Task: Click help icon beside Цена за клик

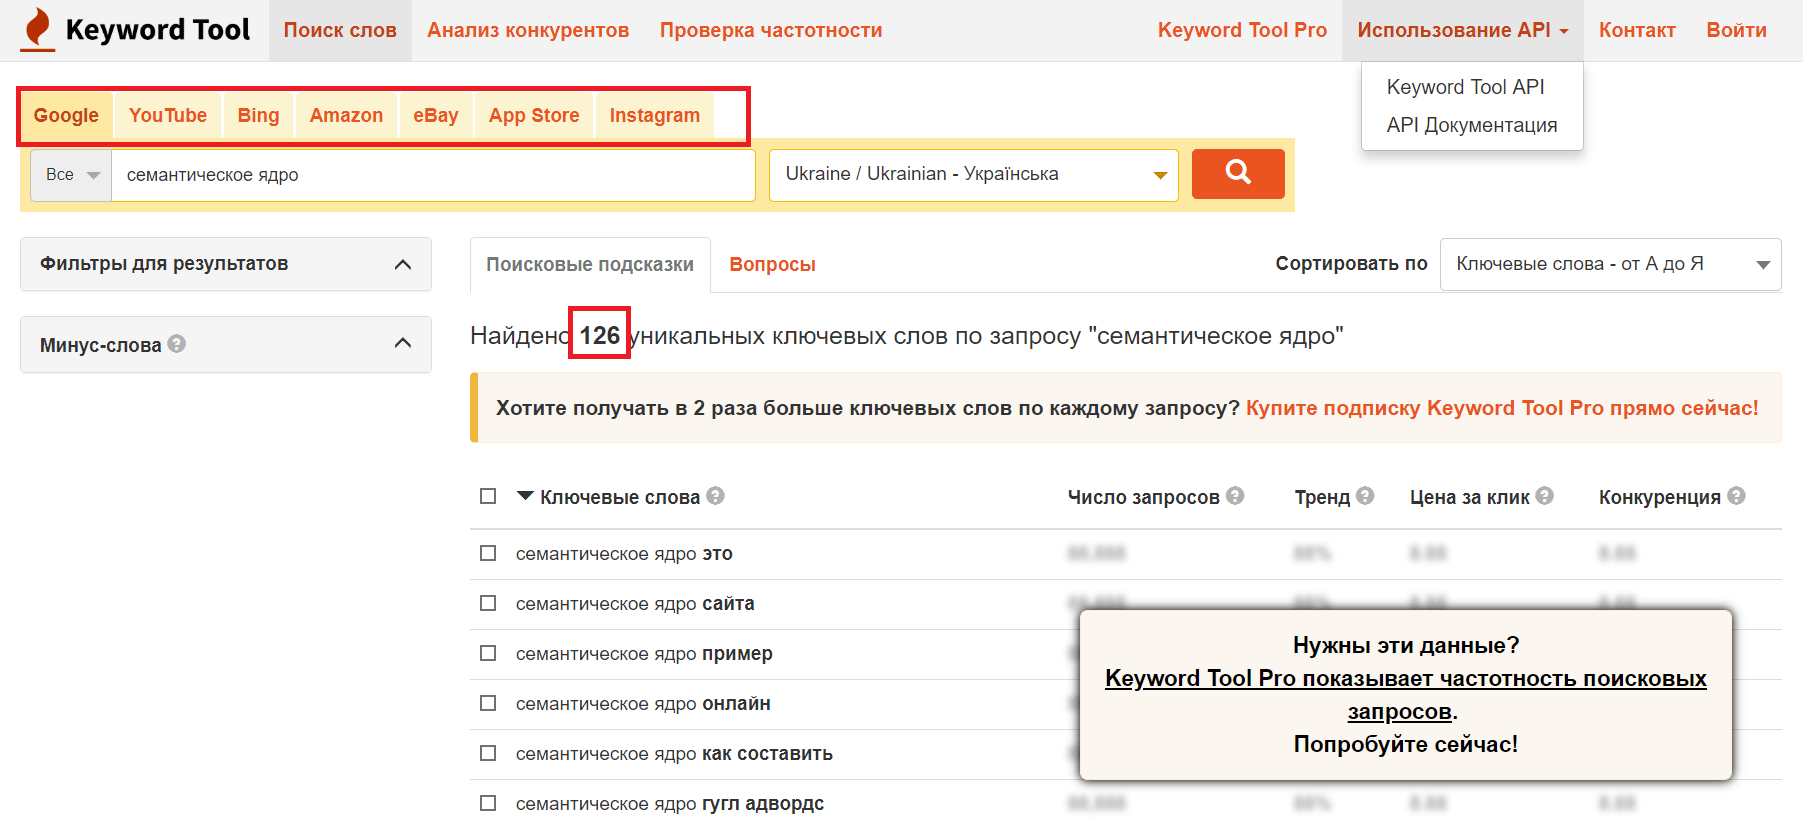Action: [x=1545, y=496]
